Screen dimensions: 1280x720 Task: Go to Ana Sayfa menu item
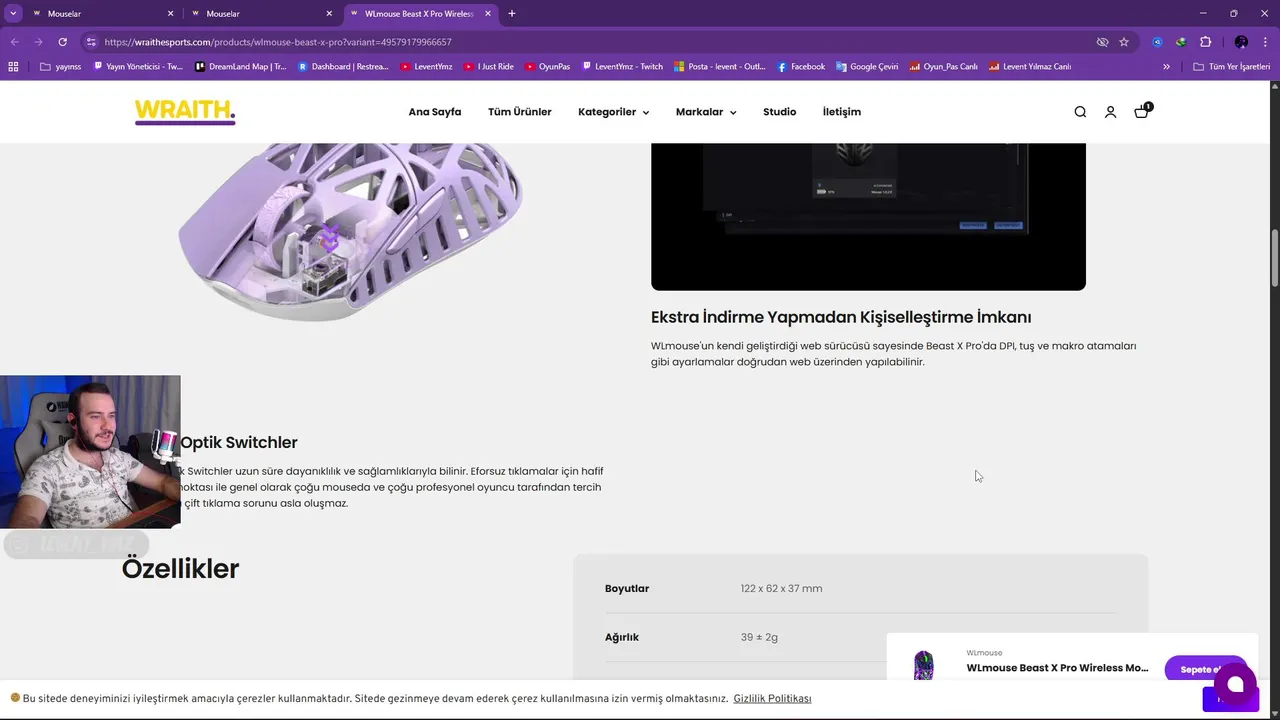pos(435,112)
